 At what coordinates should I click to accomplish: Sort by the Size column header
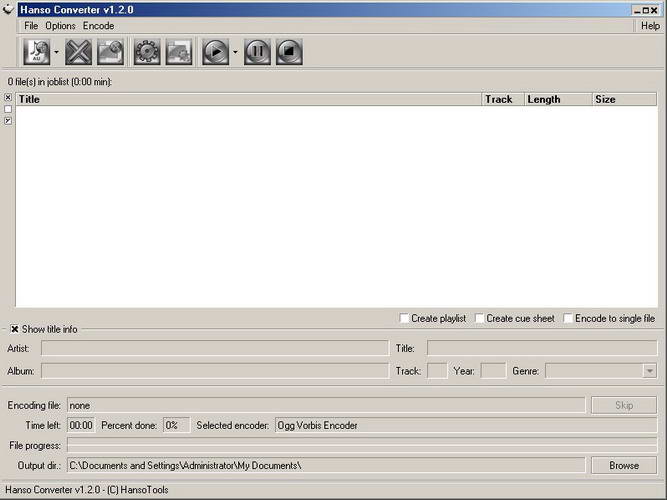(x=624, y=99)
